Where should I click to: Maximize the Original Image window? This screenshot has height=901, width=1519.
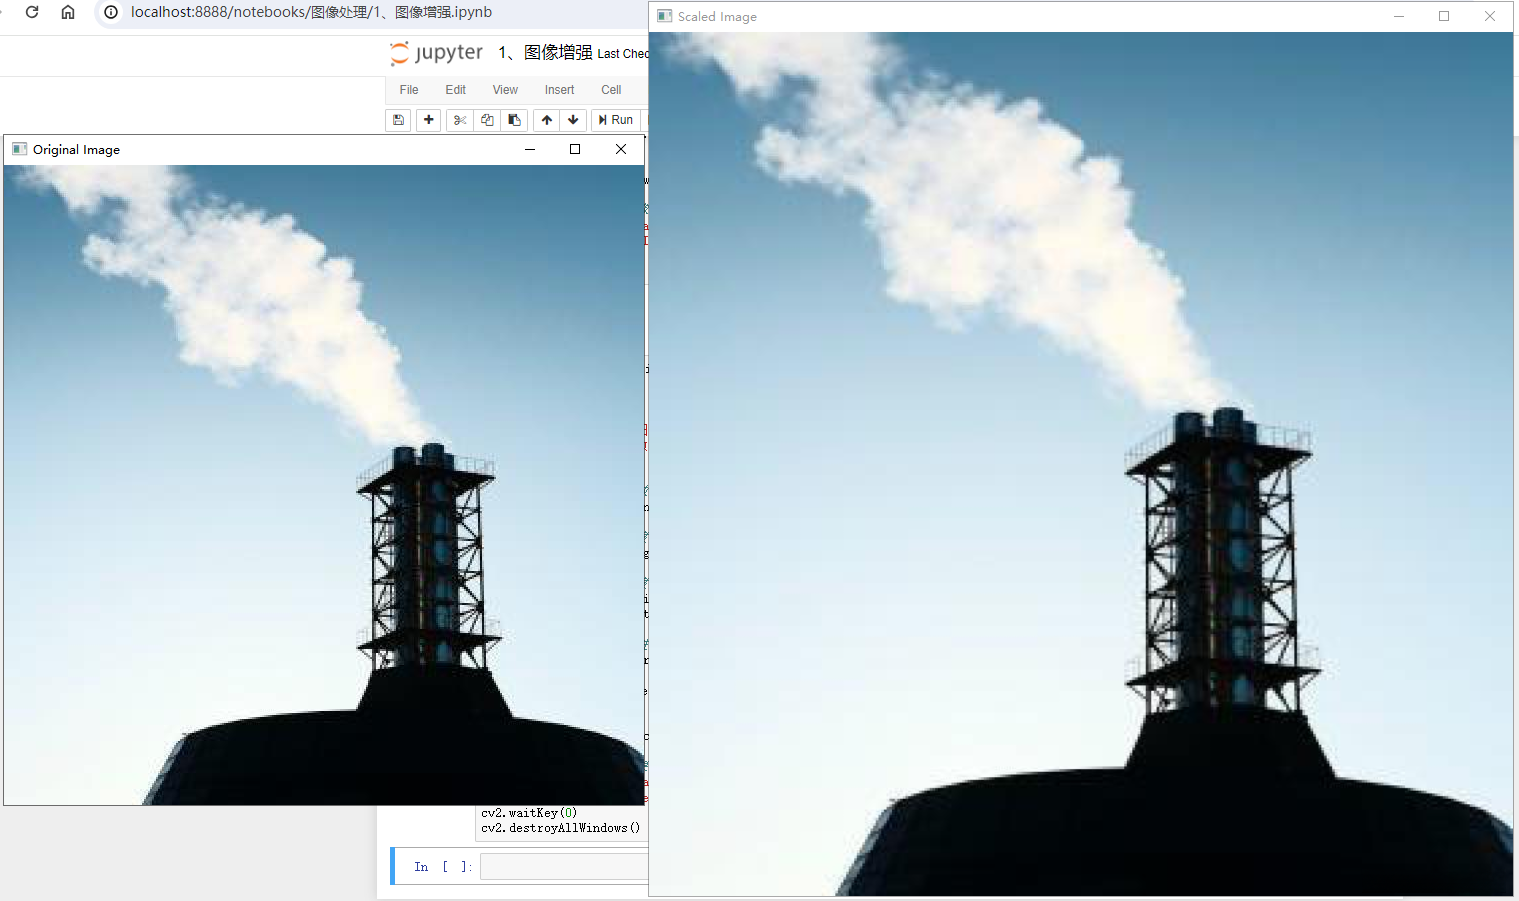tap(575, 149)
